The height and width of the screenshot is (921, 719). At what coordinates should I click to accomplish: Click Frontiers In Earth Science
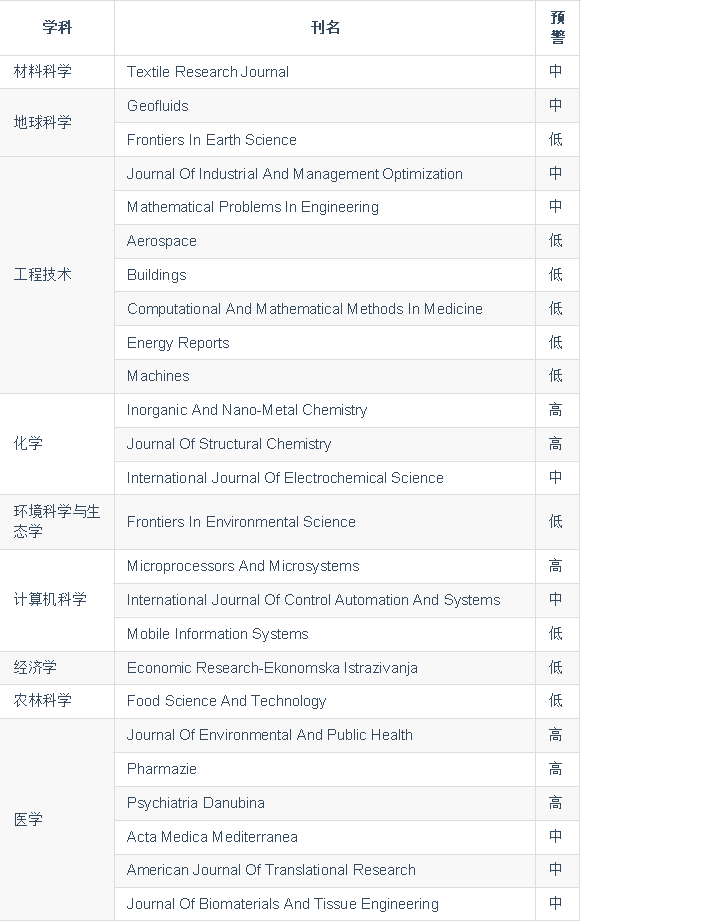pyautogui.click(x=211, y=140)
